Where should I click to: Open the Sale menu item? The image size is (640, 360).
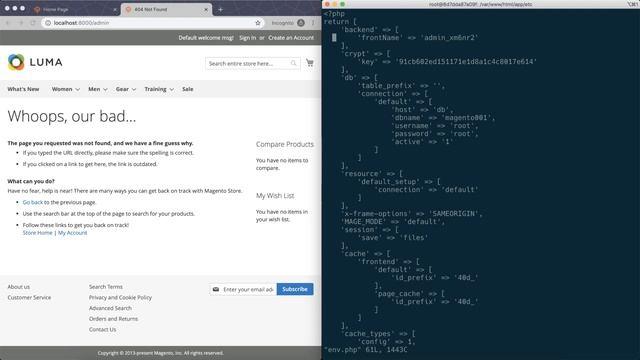pos(188,89)
